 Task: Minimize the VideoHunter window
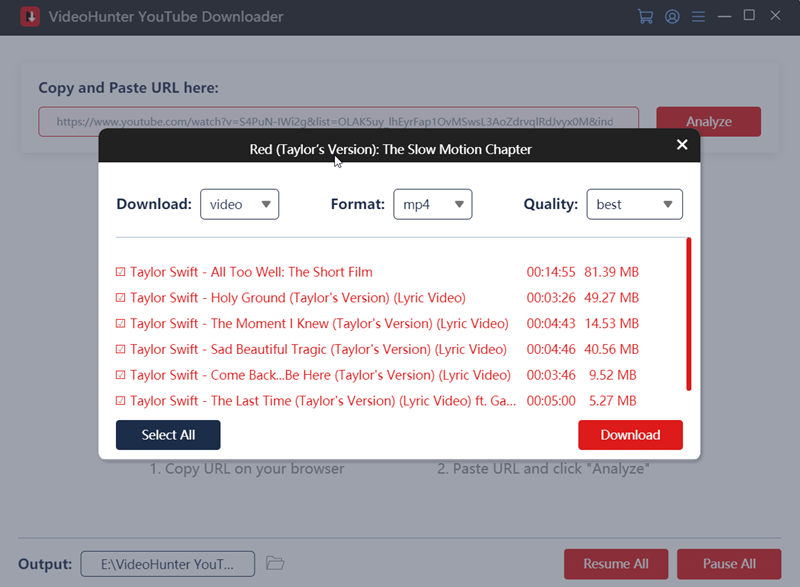tap(724, 17)
